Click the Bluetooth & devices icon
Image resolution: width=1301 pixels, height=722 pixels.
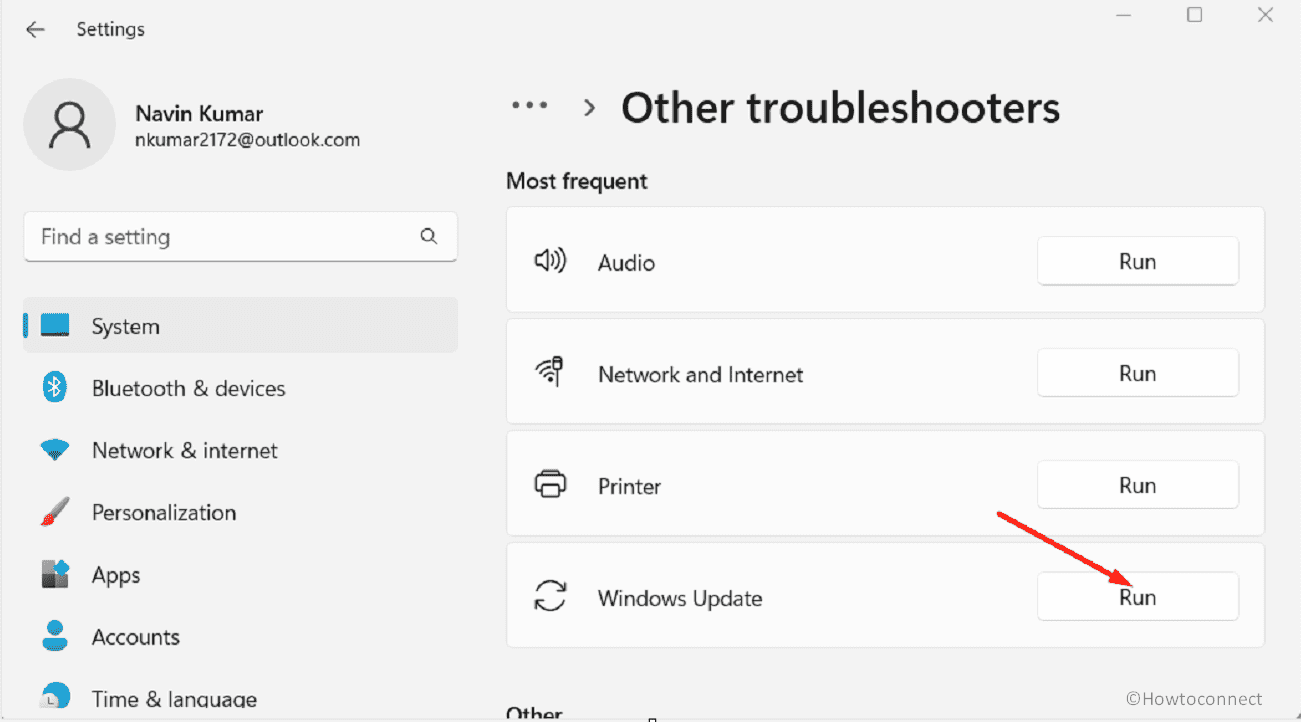click(55, 388)
